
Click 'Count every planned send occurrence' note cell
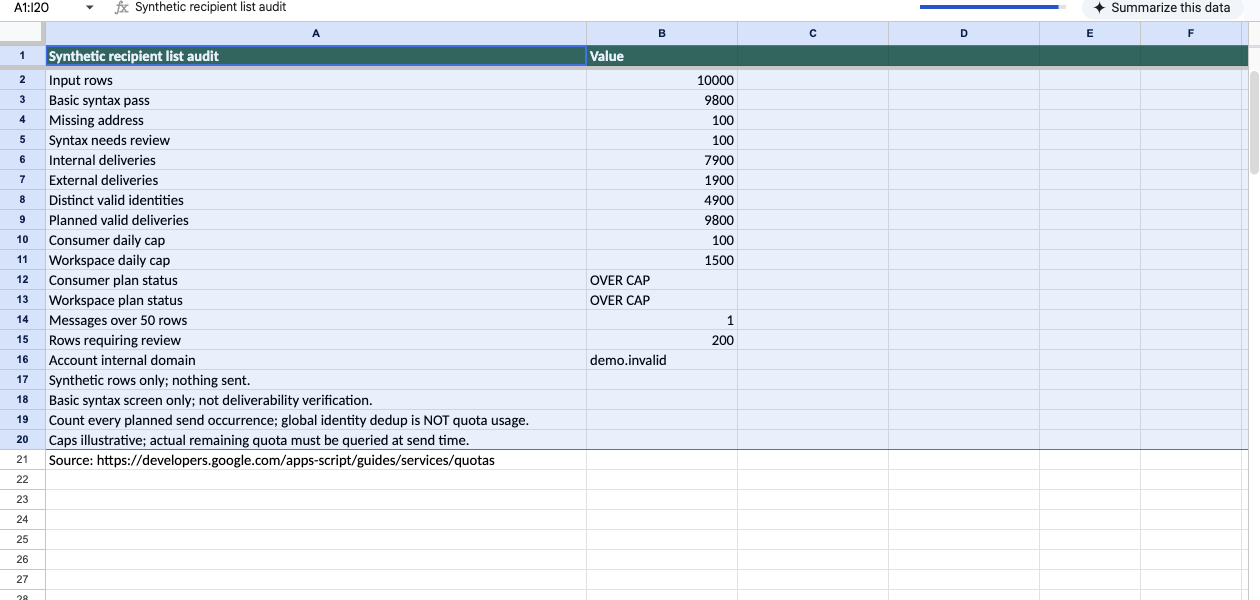(x=316, y=420)
